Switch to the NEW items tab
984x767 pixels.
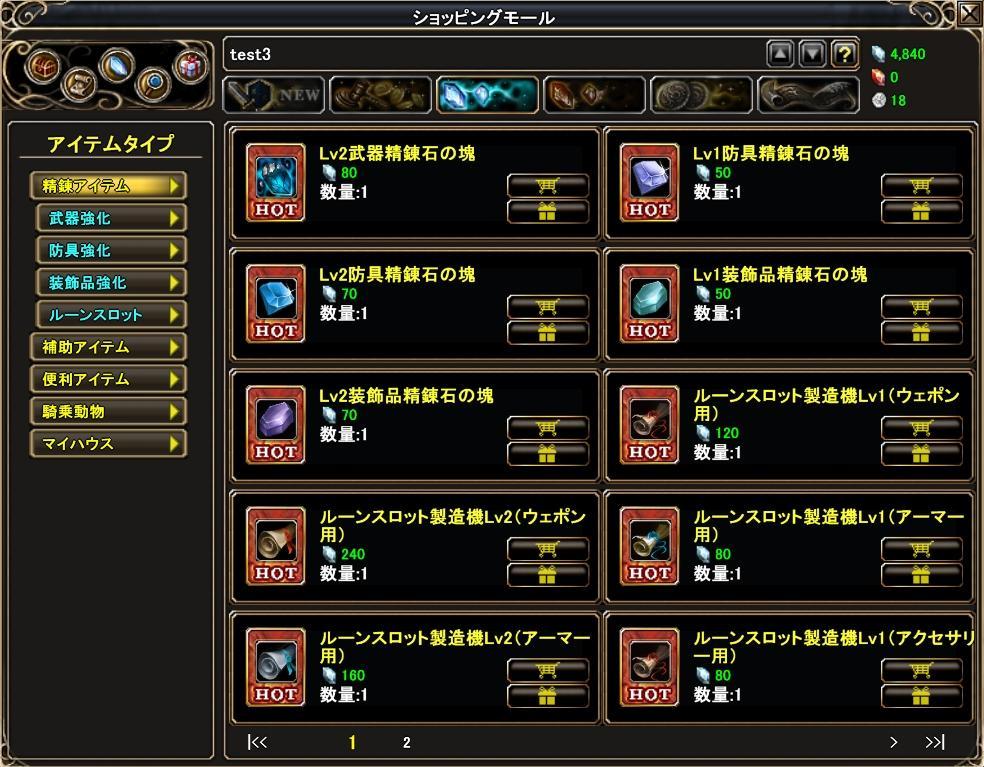tap(274, 95)
